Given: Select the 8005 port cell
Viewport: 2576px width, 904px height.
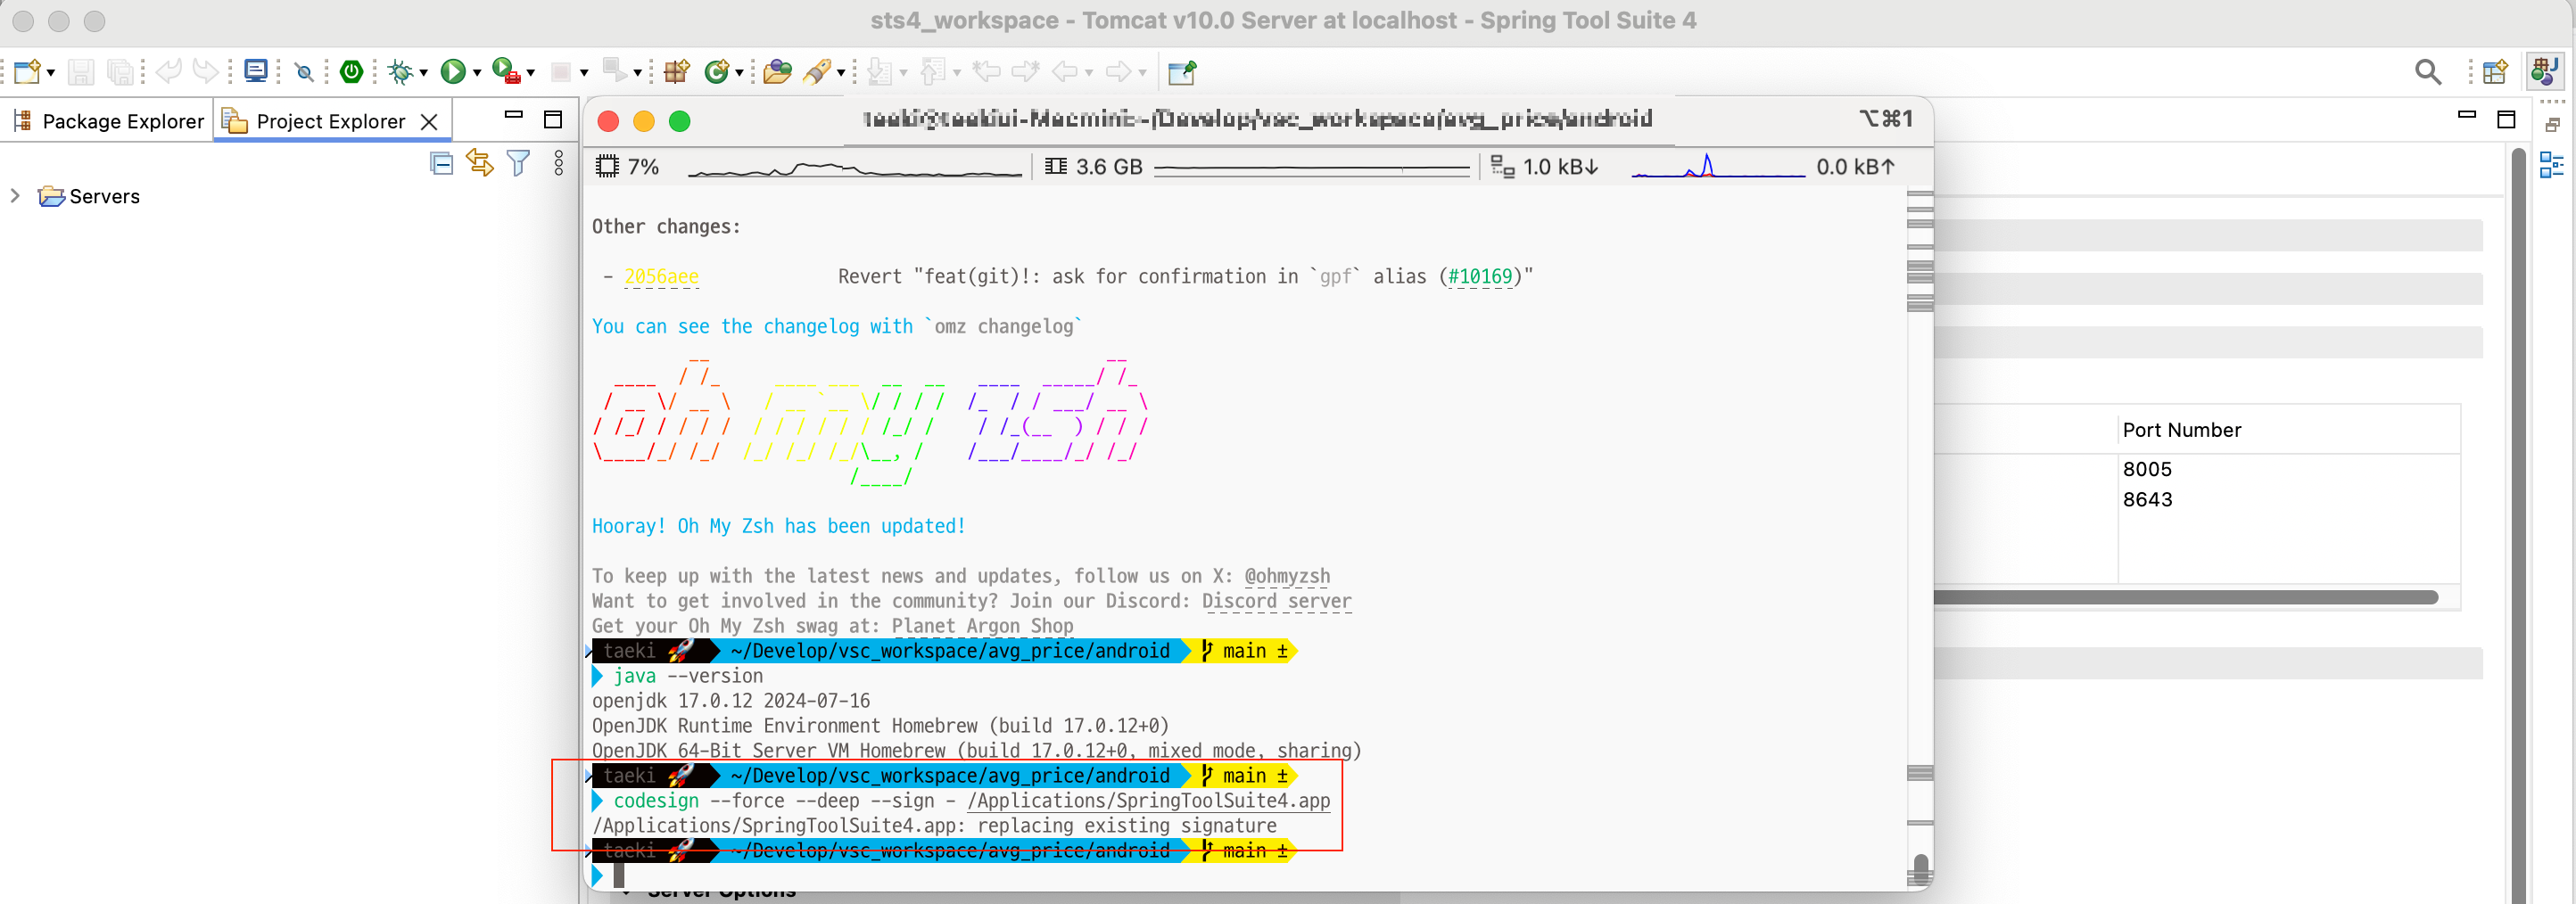Looking at the screenshot, I should [x=2147, y=469].
